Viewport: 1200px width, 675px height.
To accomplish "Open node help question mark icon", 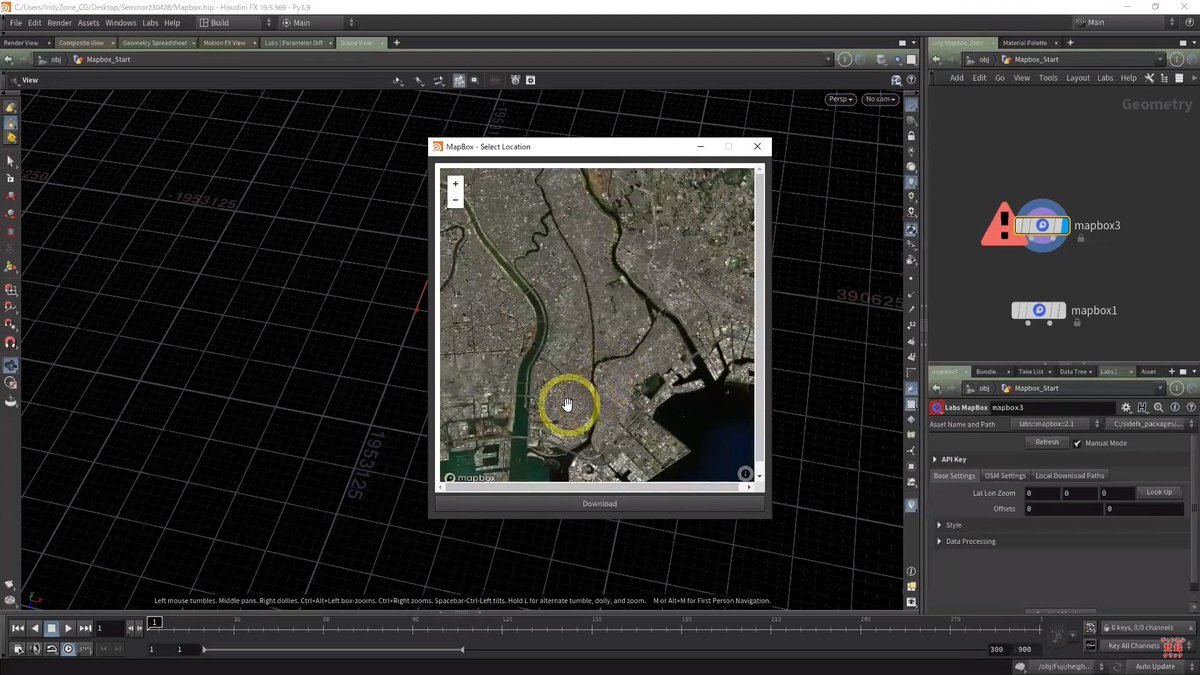I will tap(1191, 408).
